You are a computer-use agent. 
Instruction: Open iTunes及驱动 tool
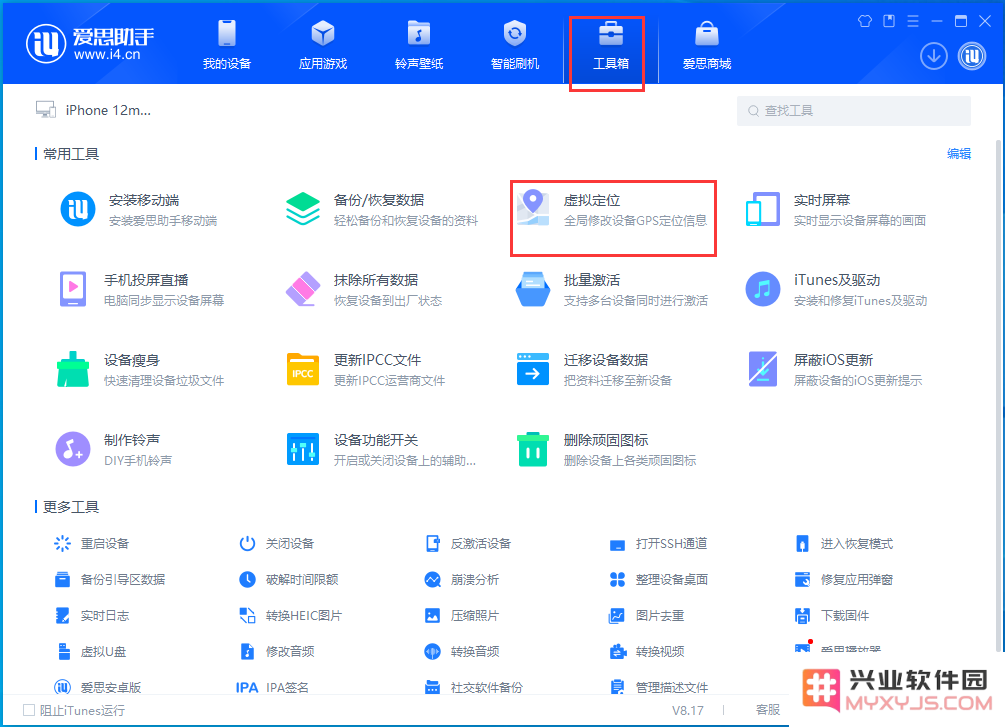click(836, 290)
